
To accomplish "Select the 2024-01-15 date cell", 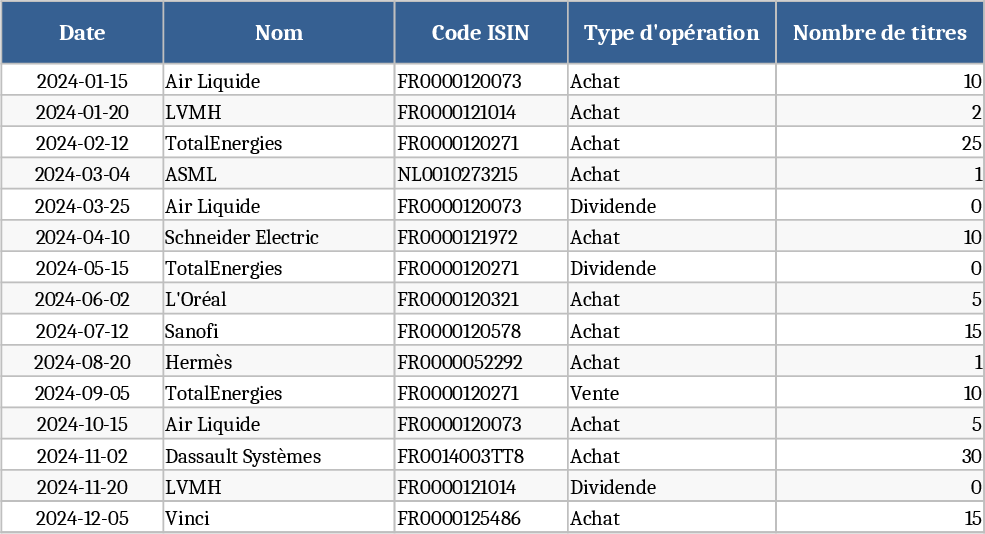I will click(x=82, y=81).
